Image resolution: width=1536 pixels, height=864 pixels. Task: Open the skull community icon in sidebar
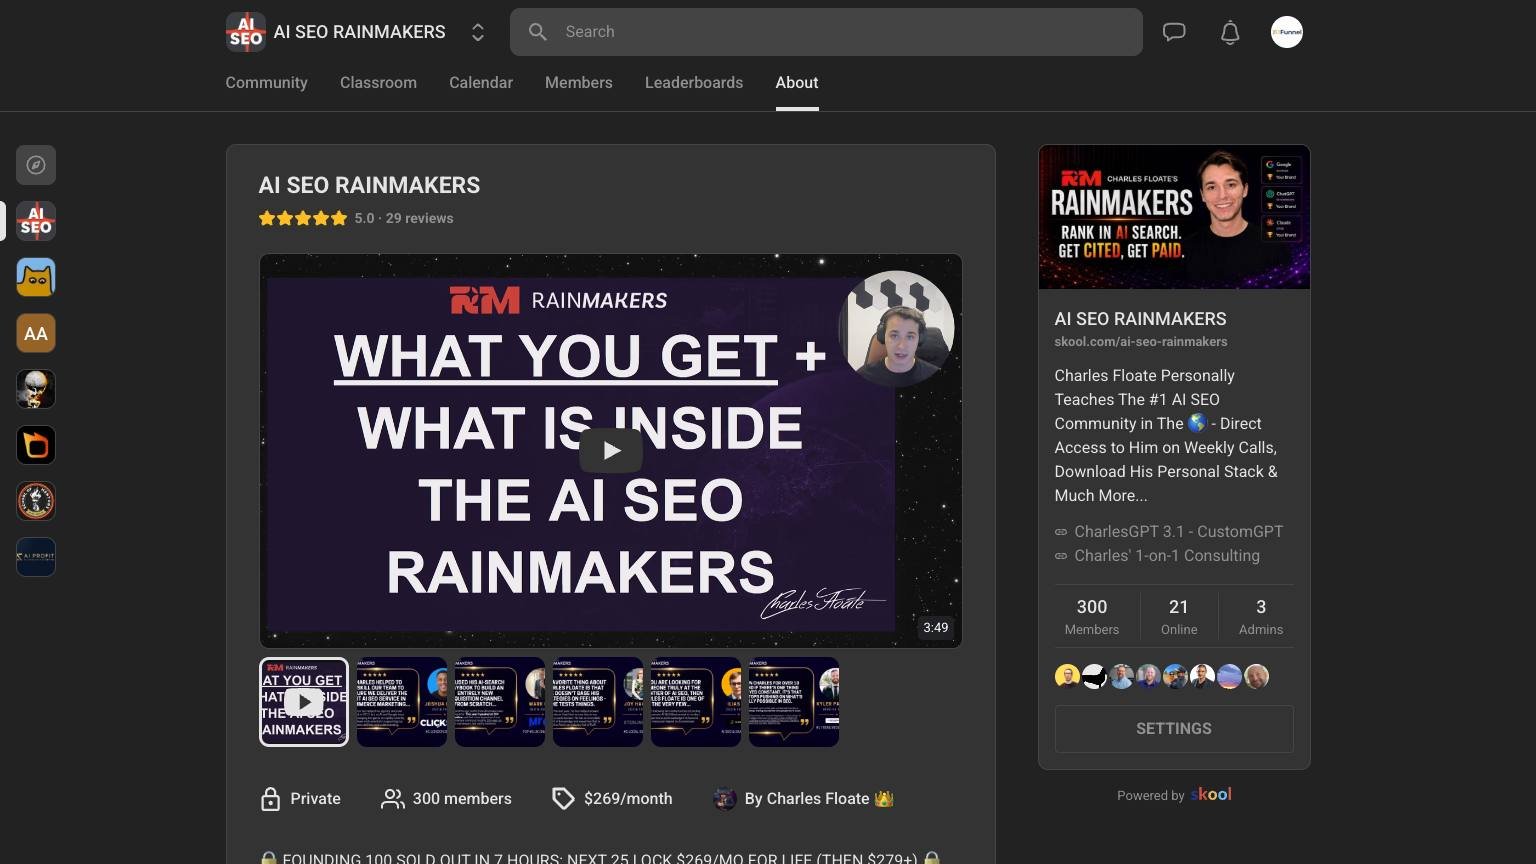coord(36,389)
